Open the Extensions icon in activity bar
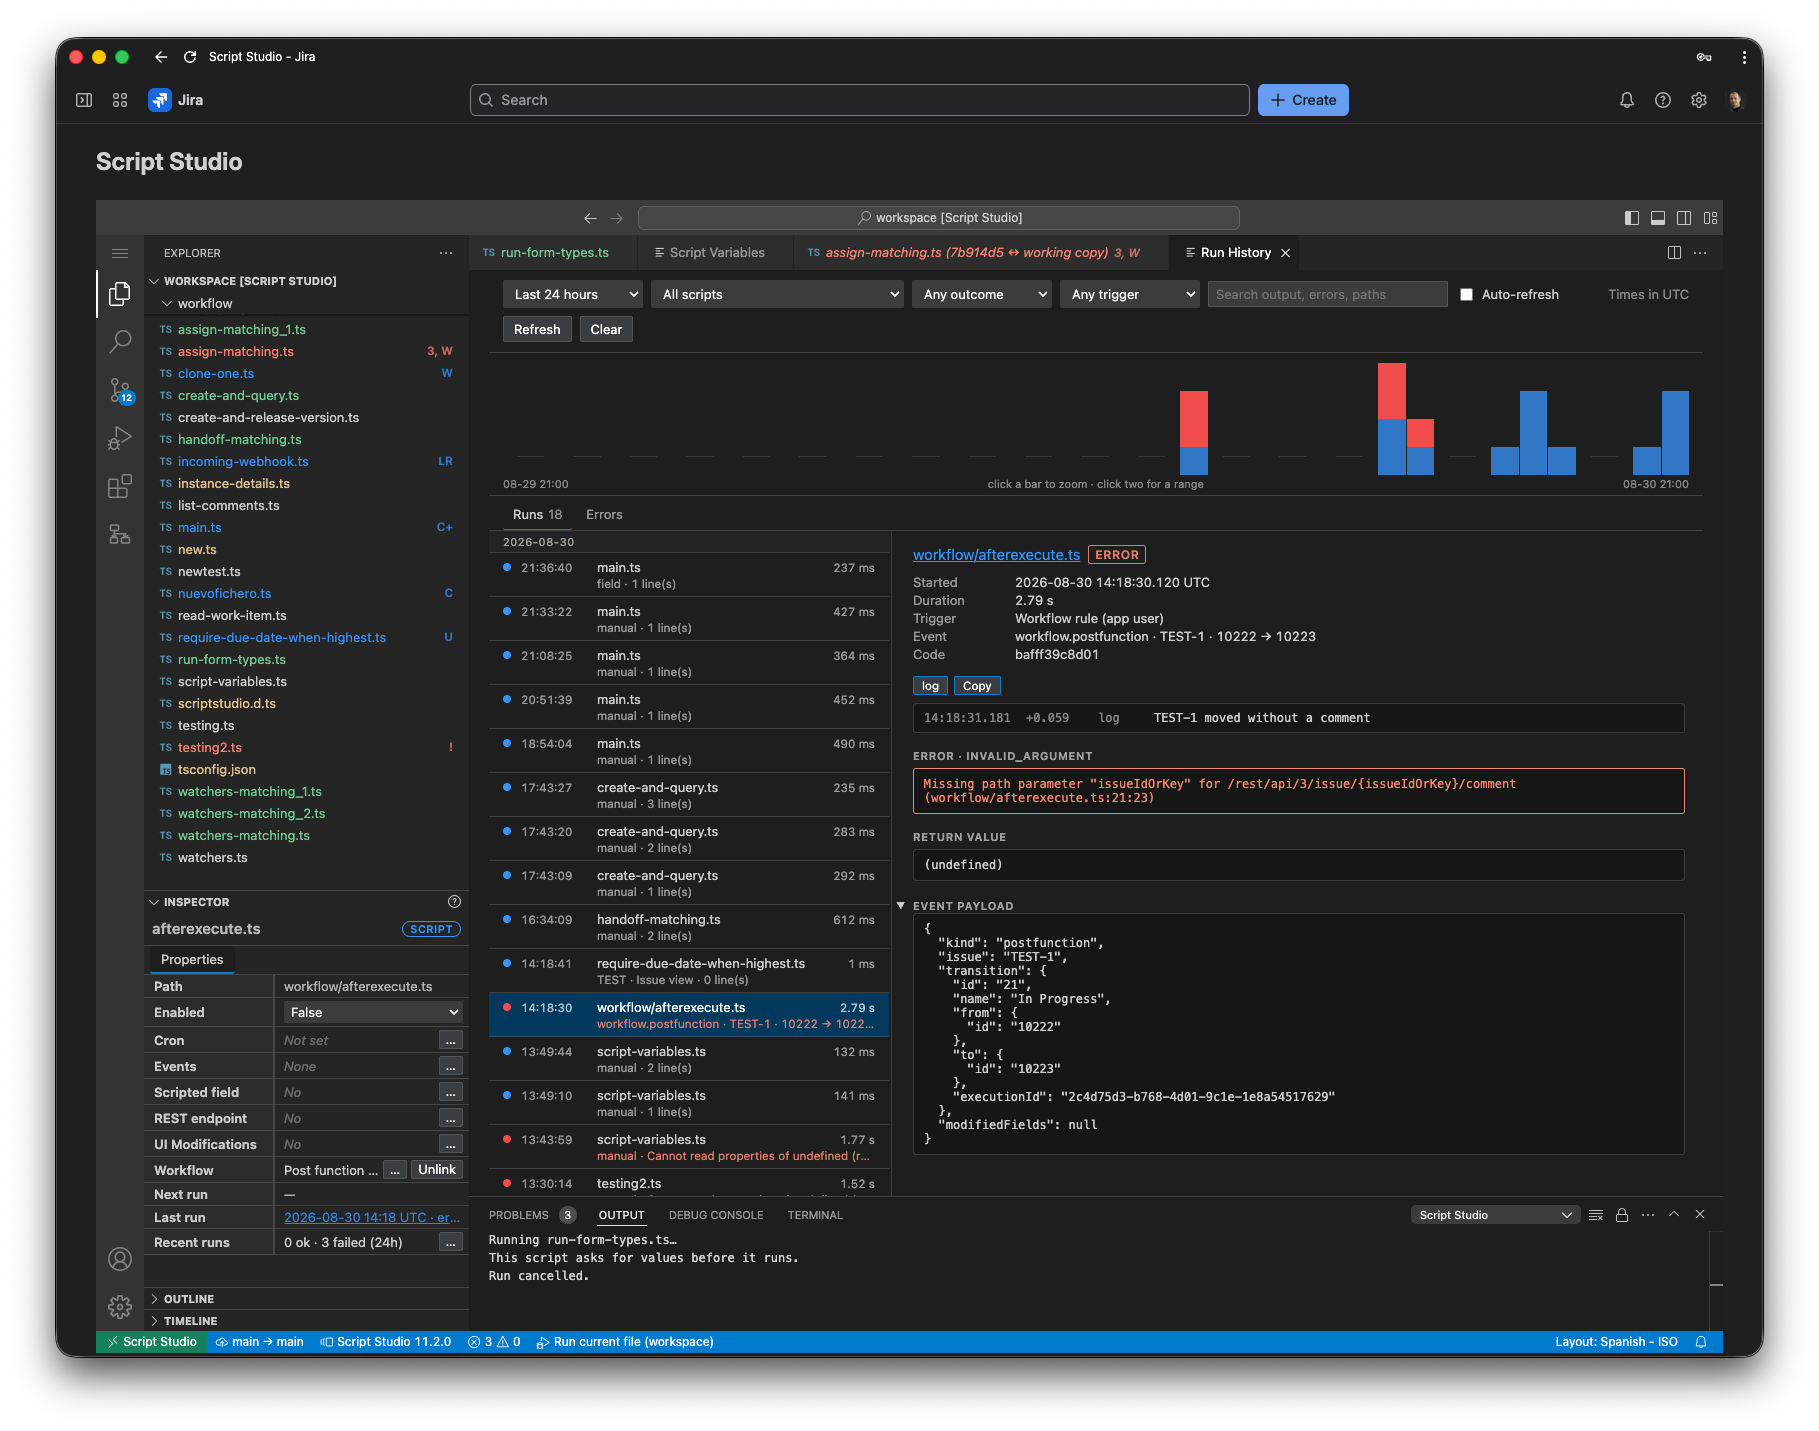Screen dimensions: 1819x1431 point(120,486)
